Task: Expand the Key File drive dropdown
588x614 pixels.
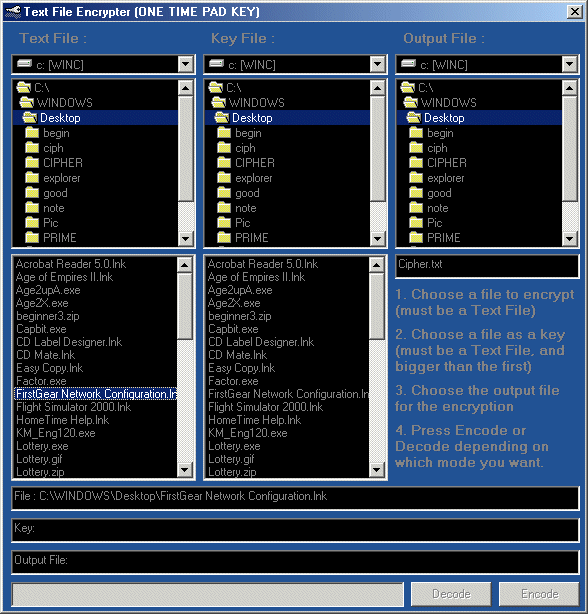Action: pos(377,64)
